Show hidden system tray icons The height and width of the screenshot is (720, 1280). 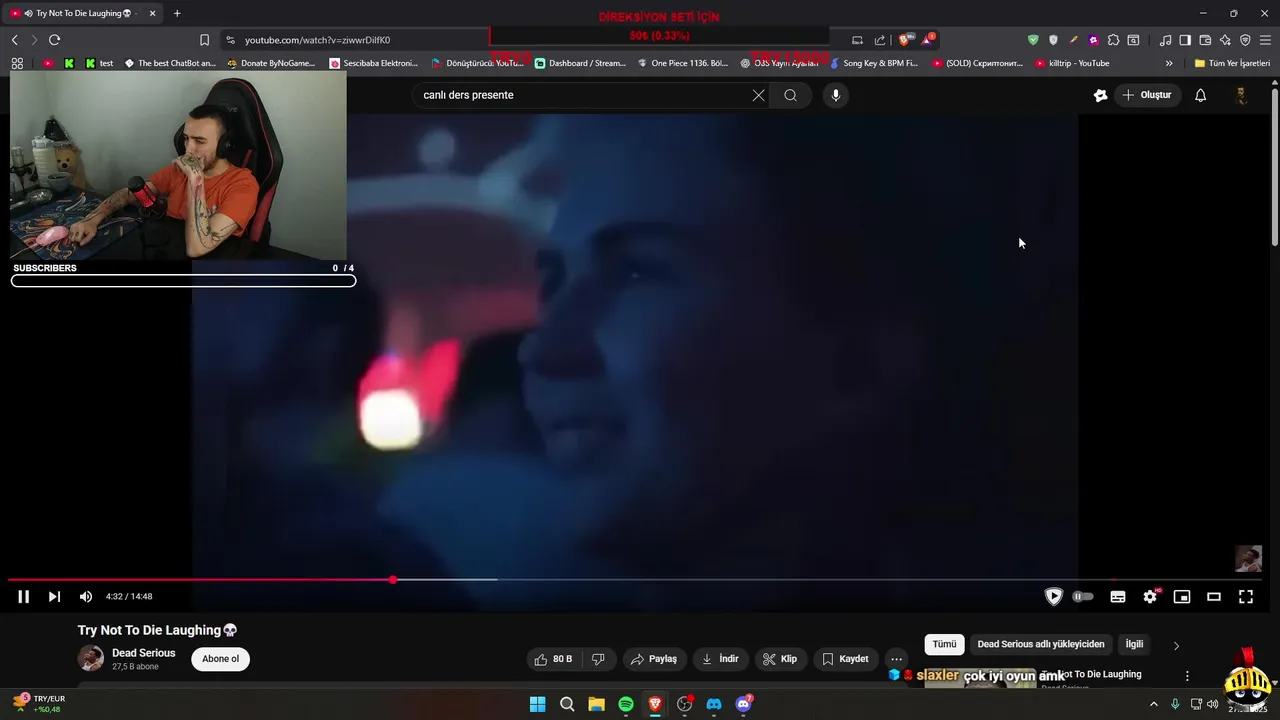(x=1153, y=704)
